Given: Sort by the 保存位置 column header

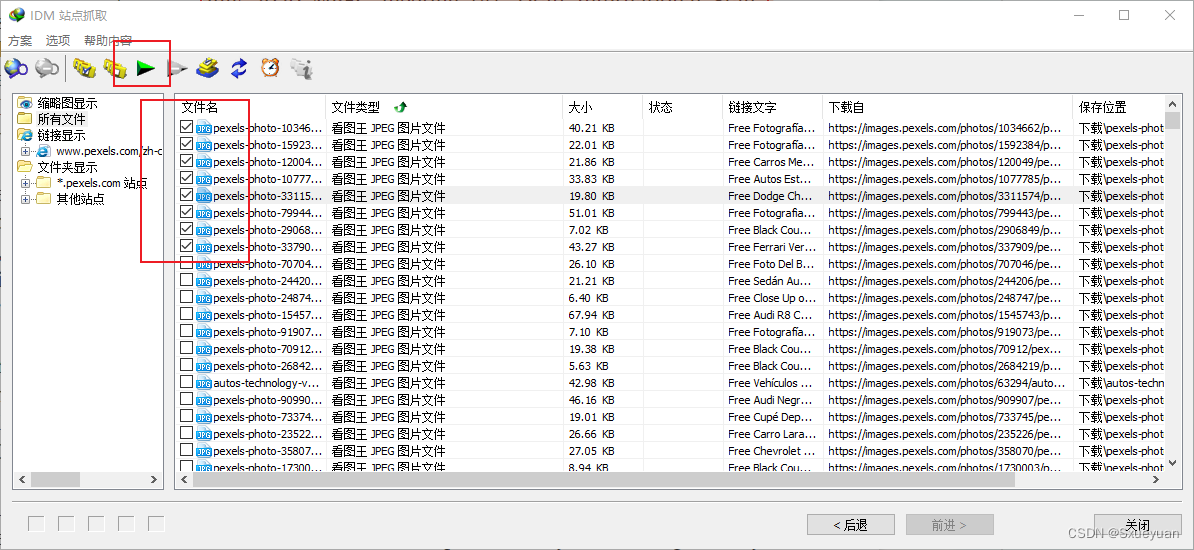Looking at the screenshot, I should click(1119, 107).
